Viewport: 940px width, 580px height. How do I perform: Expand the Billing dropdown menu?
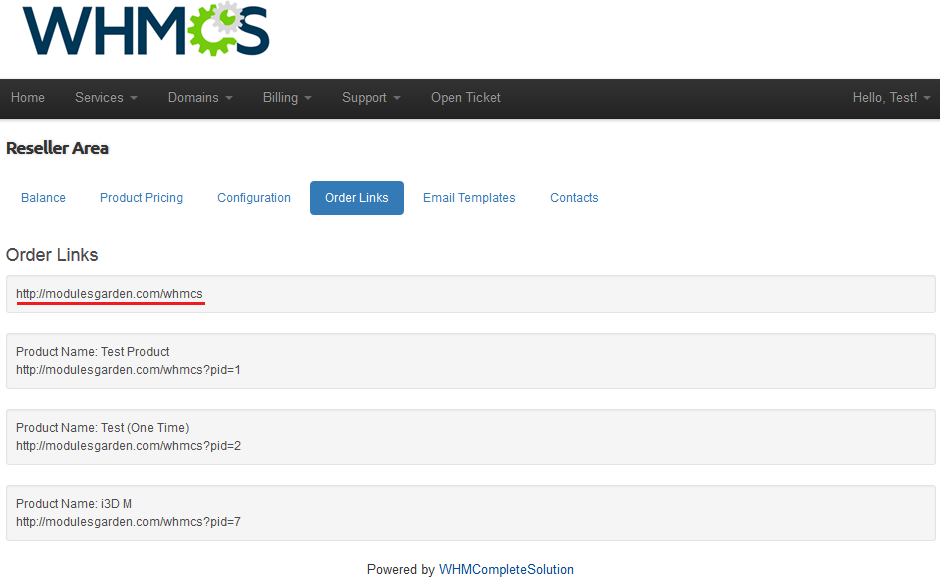point(287,98)
